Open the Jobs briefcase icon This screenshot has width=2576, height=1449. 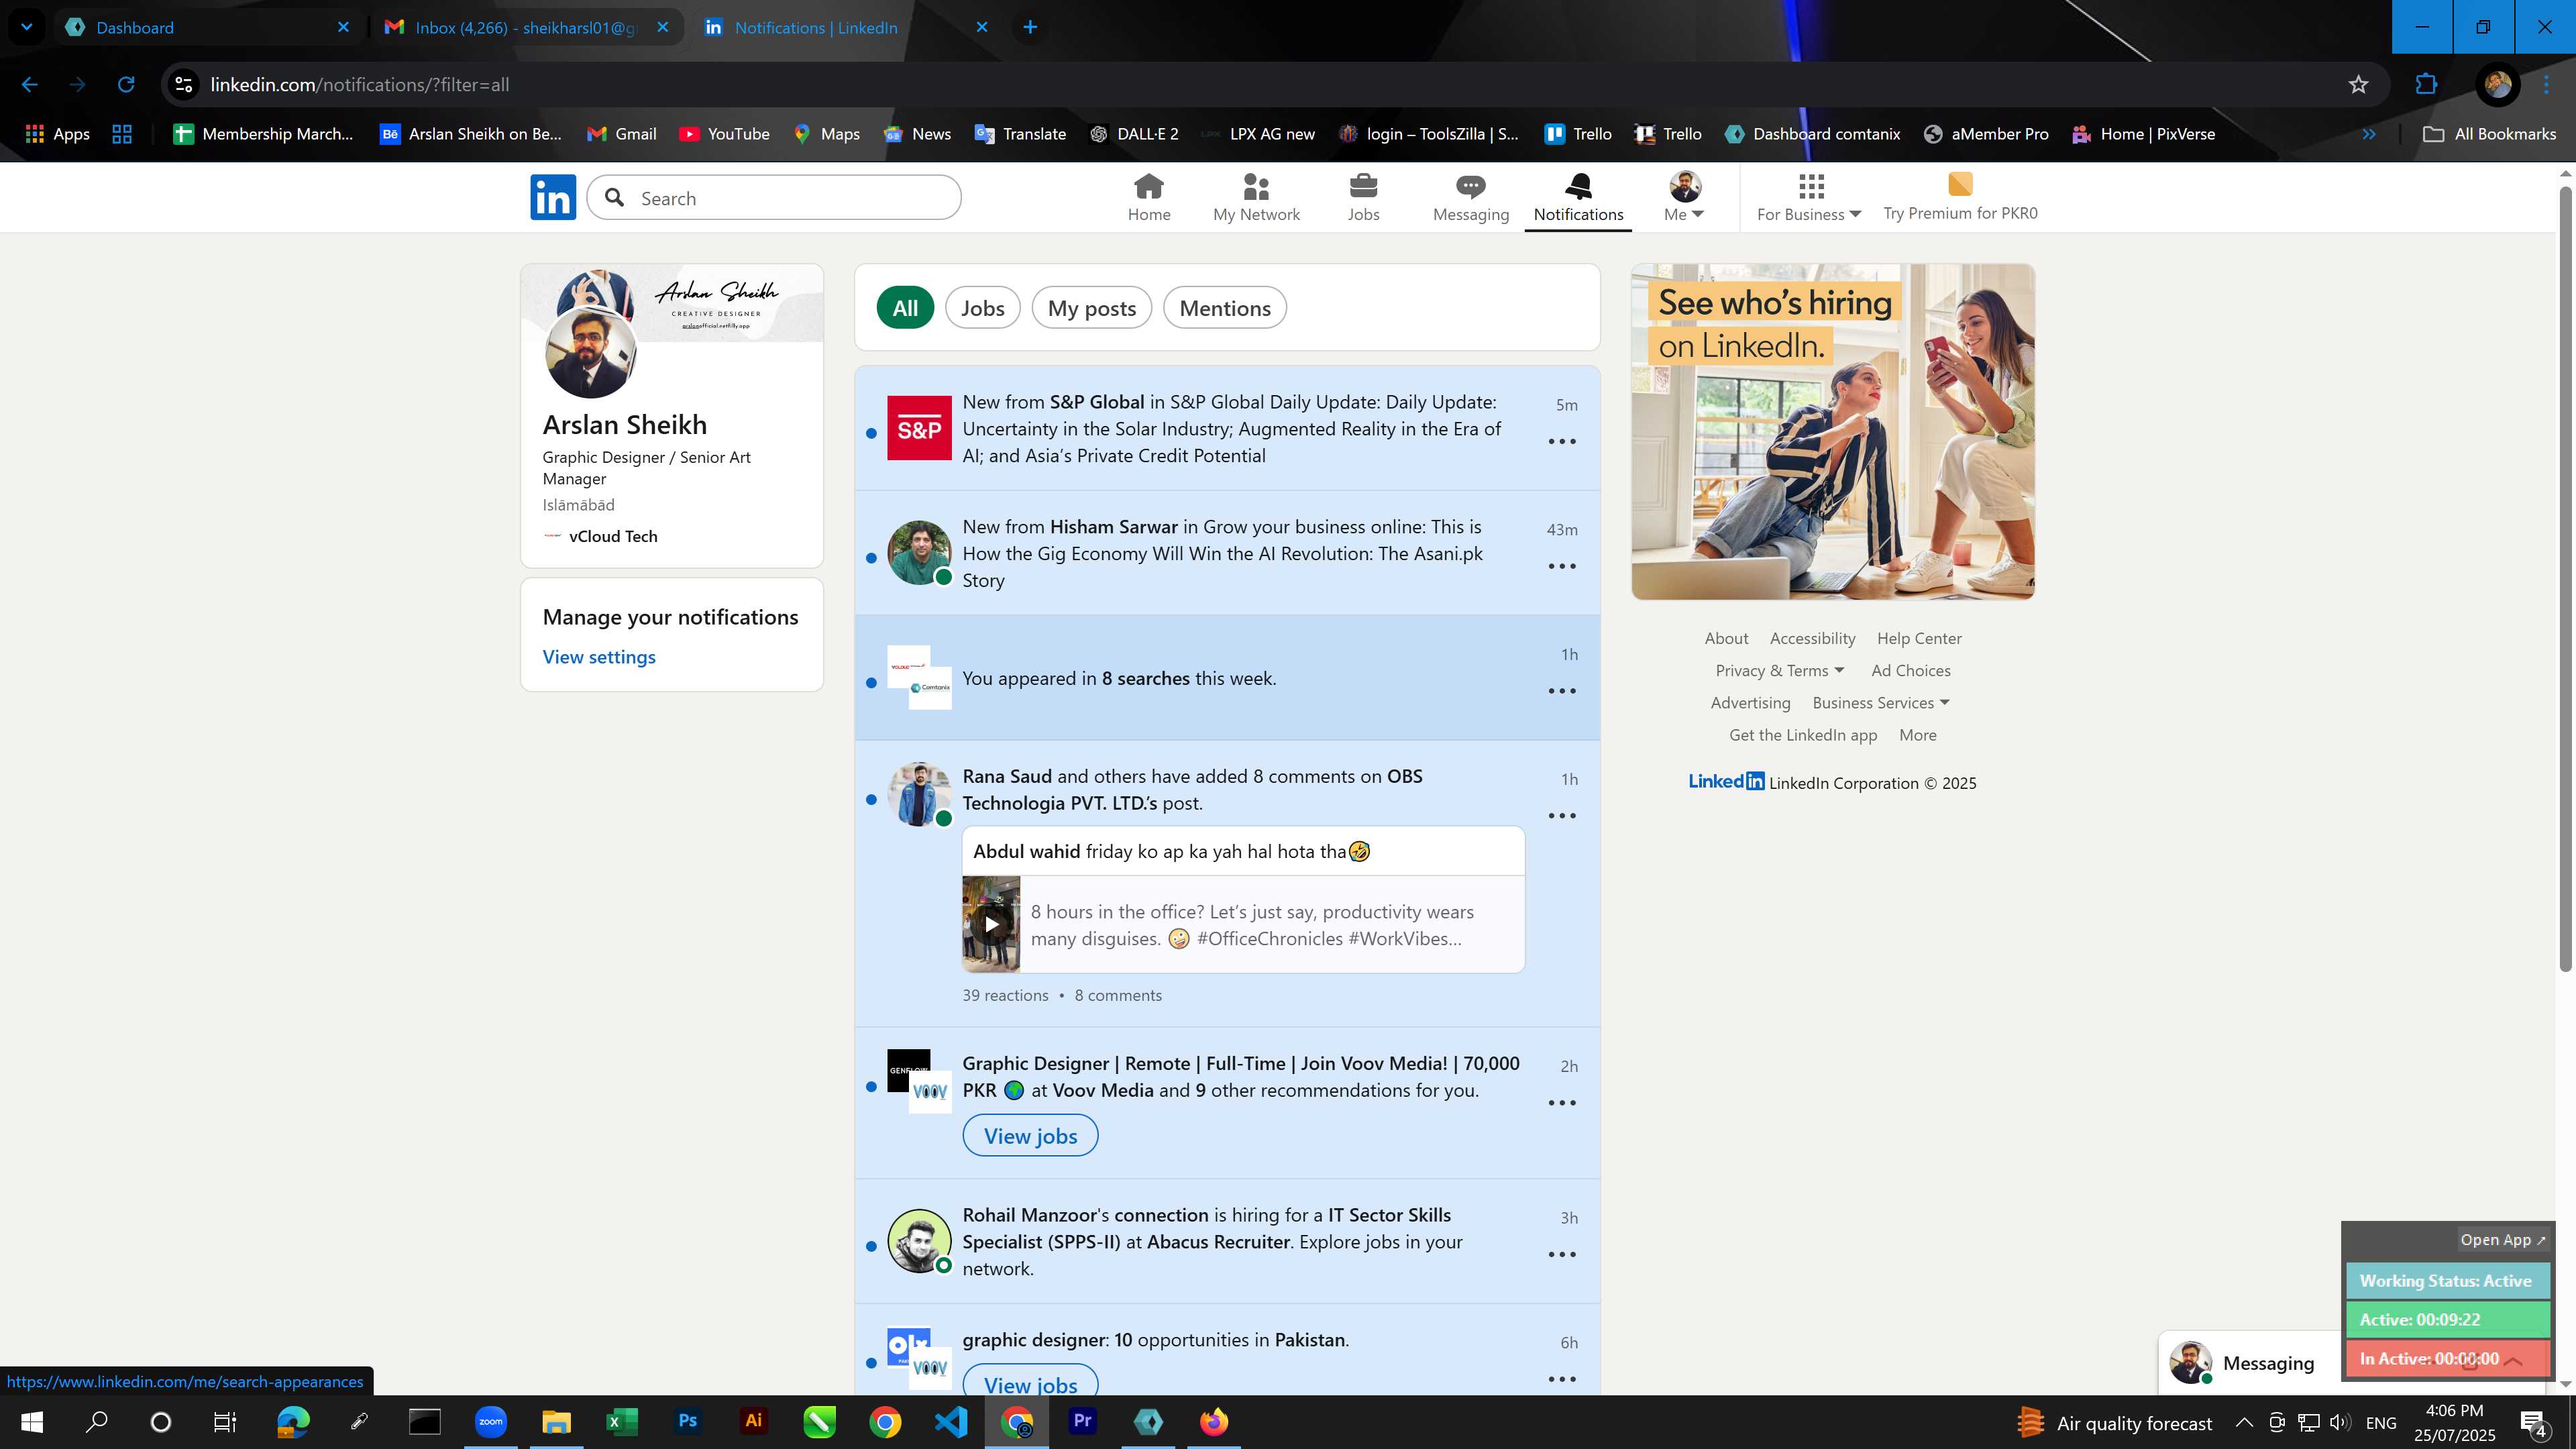click(x=1363, y=186)
